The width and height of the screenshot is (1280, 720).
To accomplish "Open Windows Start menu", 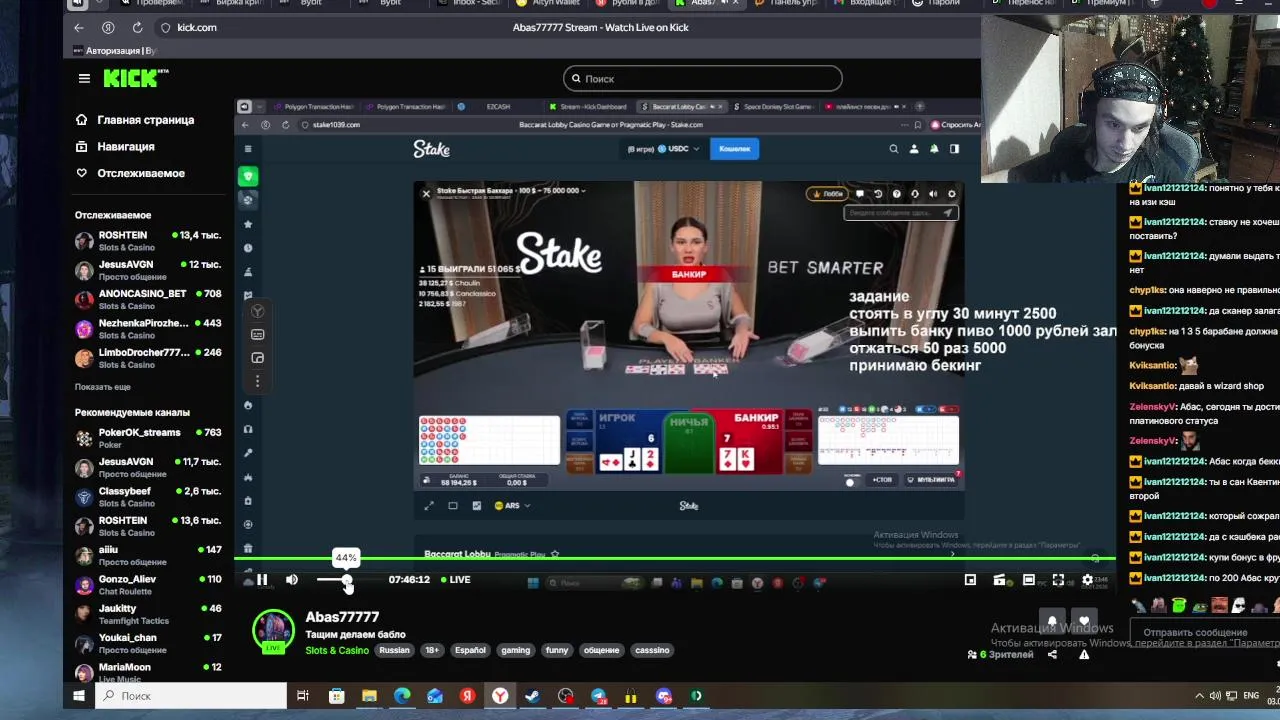I will (x=79, y=696).
